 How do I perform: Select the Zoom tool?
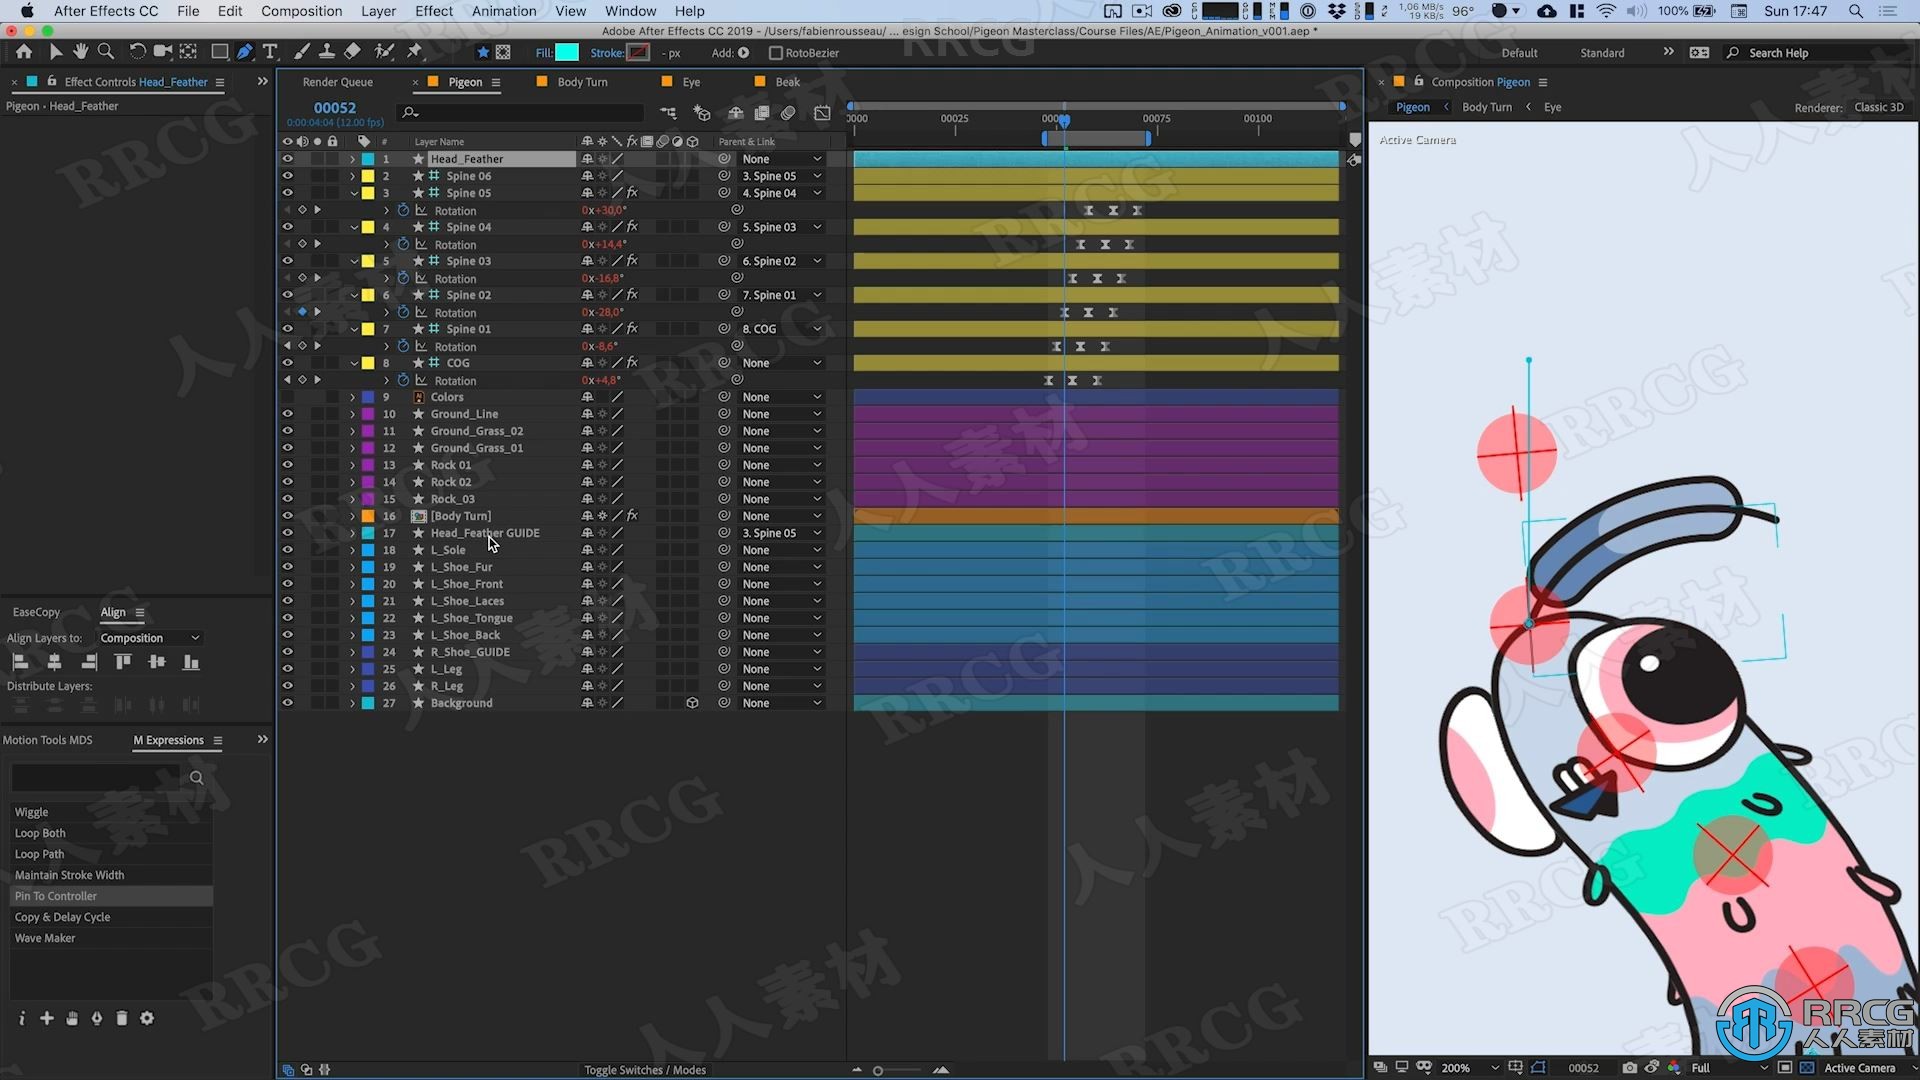[x=105, y=52]
